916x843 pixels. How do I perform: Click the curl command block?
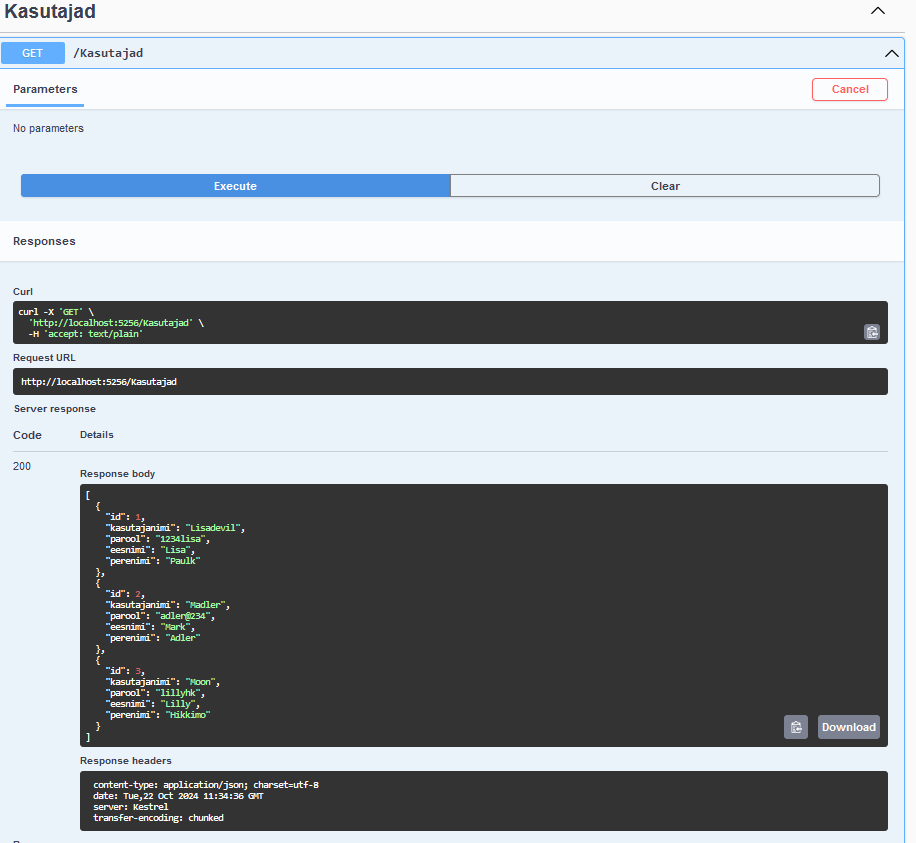click(x=450, y=322)
